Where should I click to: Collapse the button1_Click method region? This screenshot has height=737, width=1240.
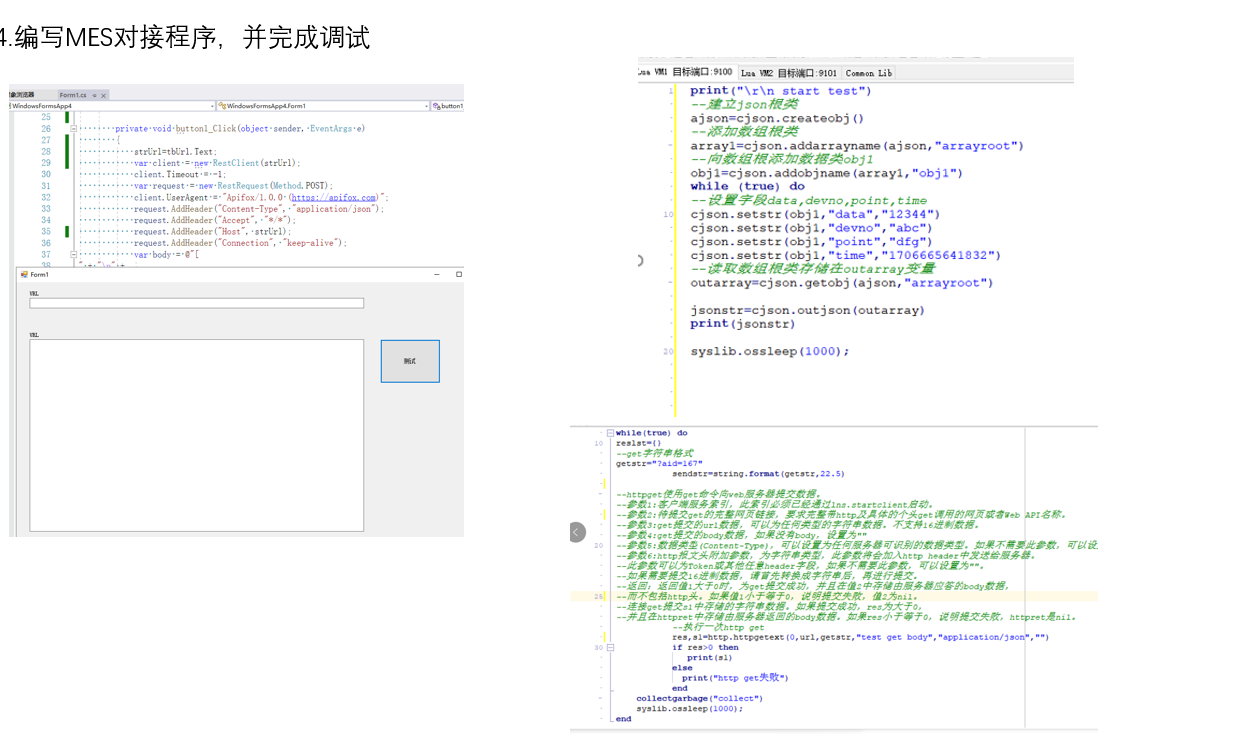(x=74, y=129)
